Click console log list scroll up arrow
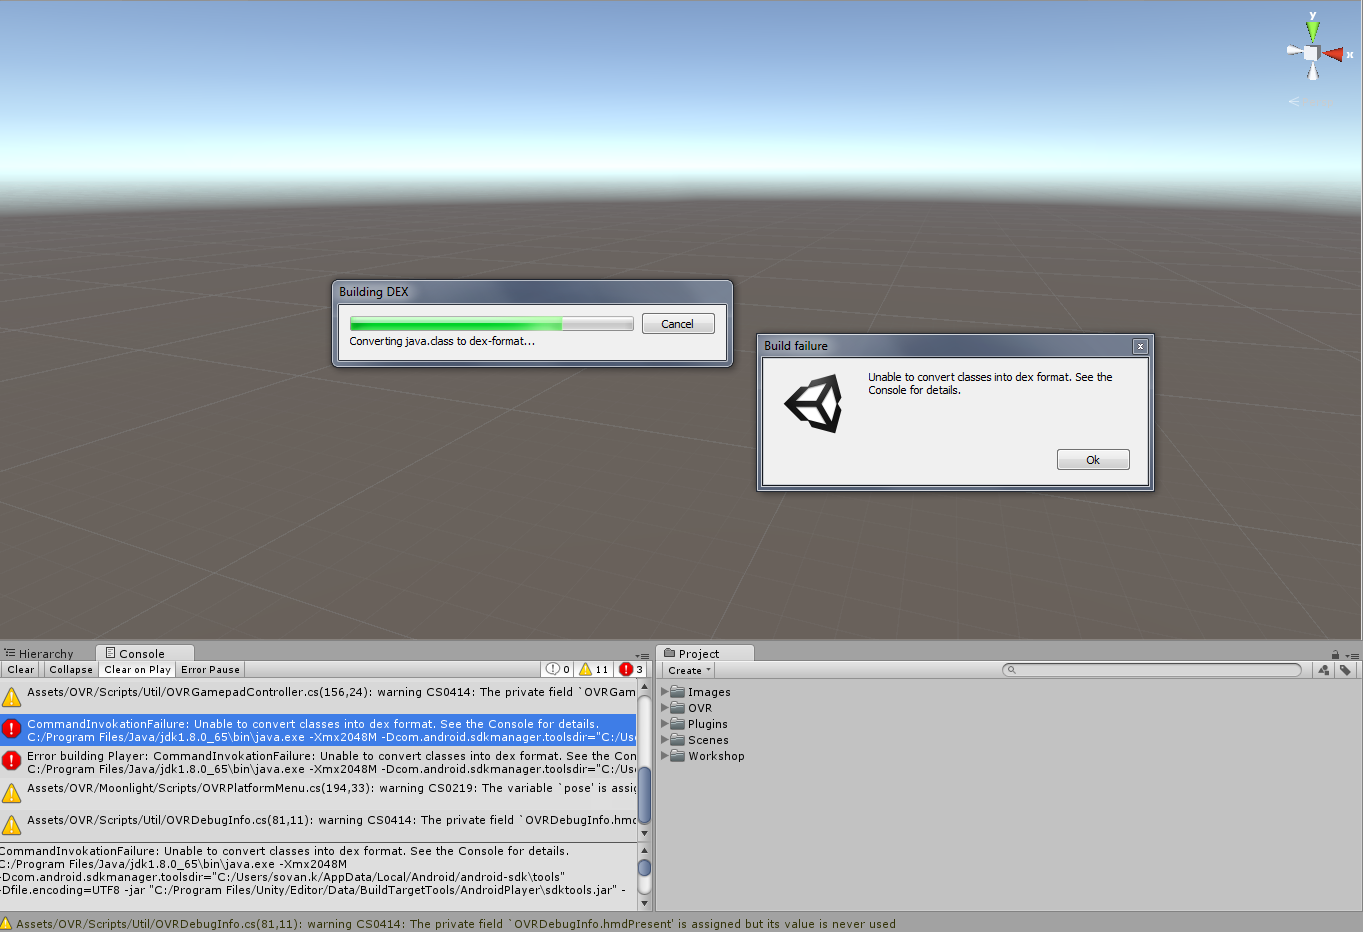This screenshot has height=932, width=1363. point(644,687)
